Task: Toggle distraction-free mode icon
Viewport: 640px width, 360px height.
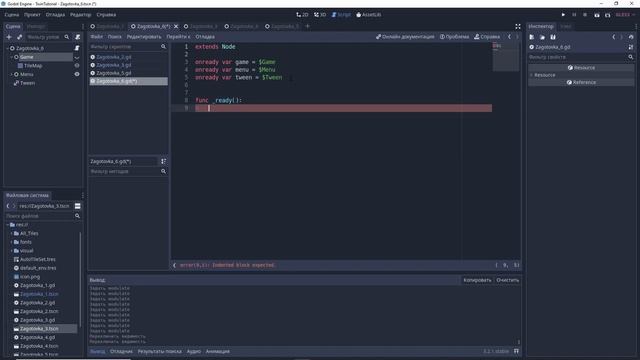Action: (x=518, y=27)
